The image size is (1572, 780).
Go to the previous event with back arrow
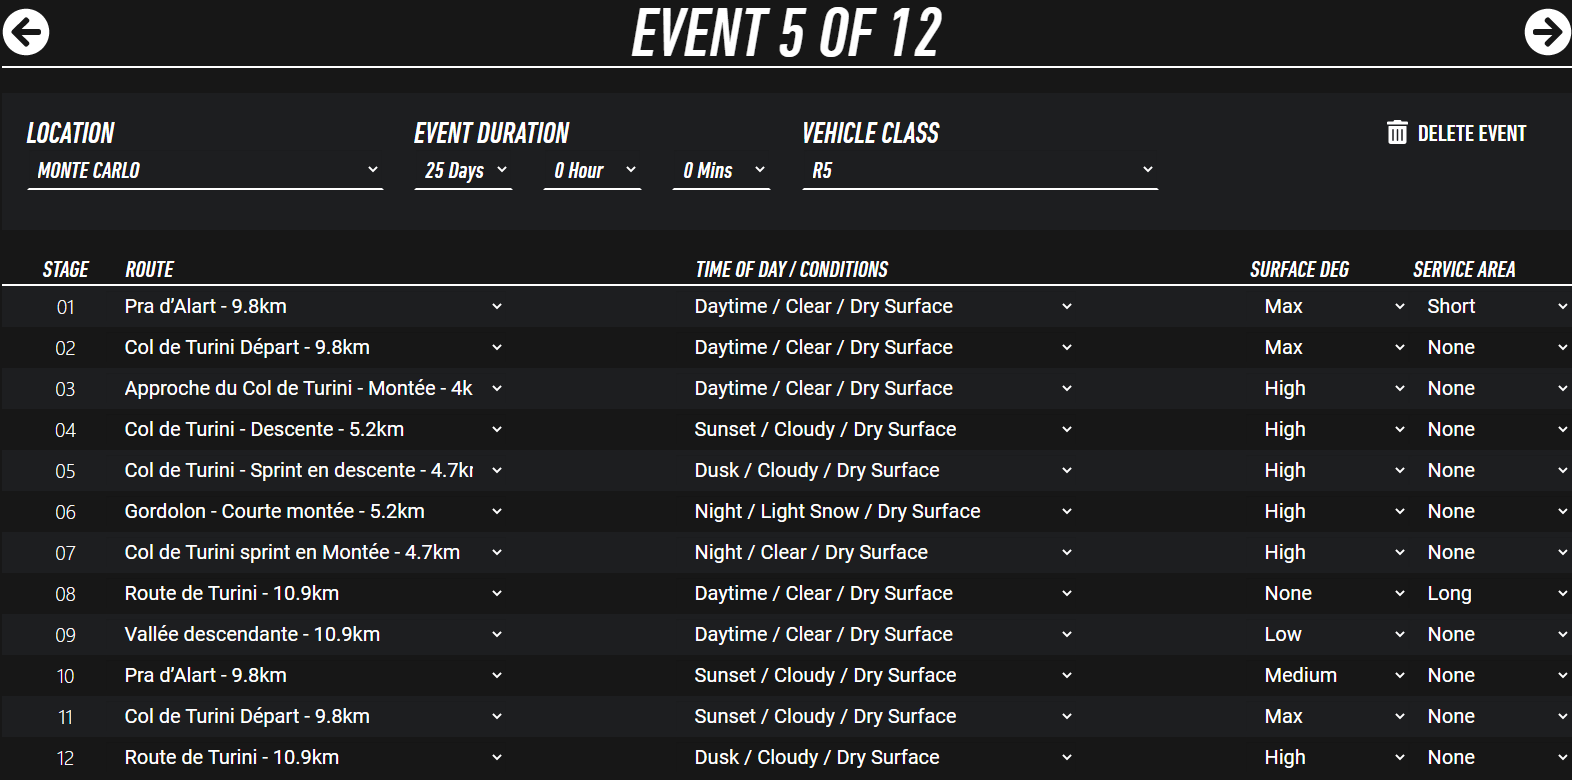pos(26,32)
